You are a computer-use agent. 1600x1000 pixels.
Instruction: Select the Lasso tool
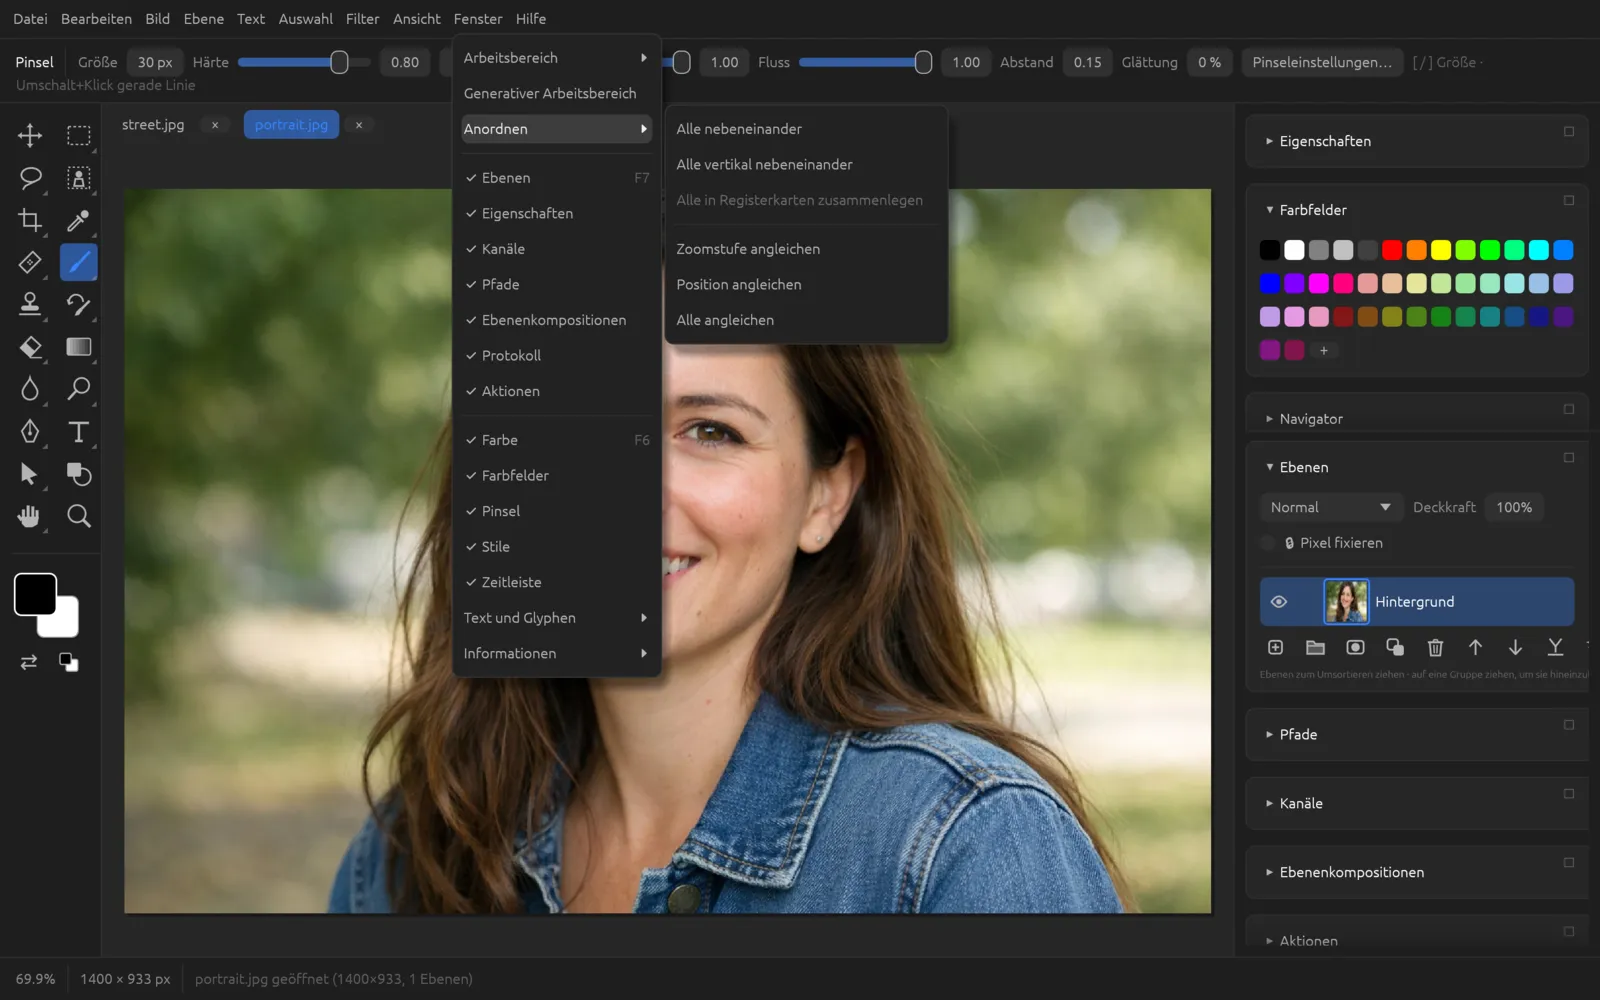coord(30,178)
